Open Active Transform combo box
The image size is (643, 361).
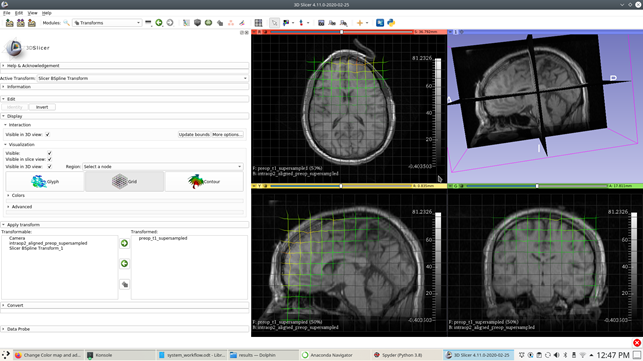click(142, 78)
